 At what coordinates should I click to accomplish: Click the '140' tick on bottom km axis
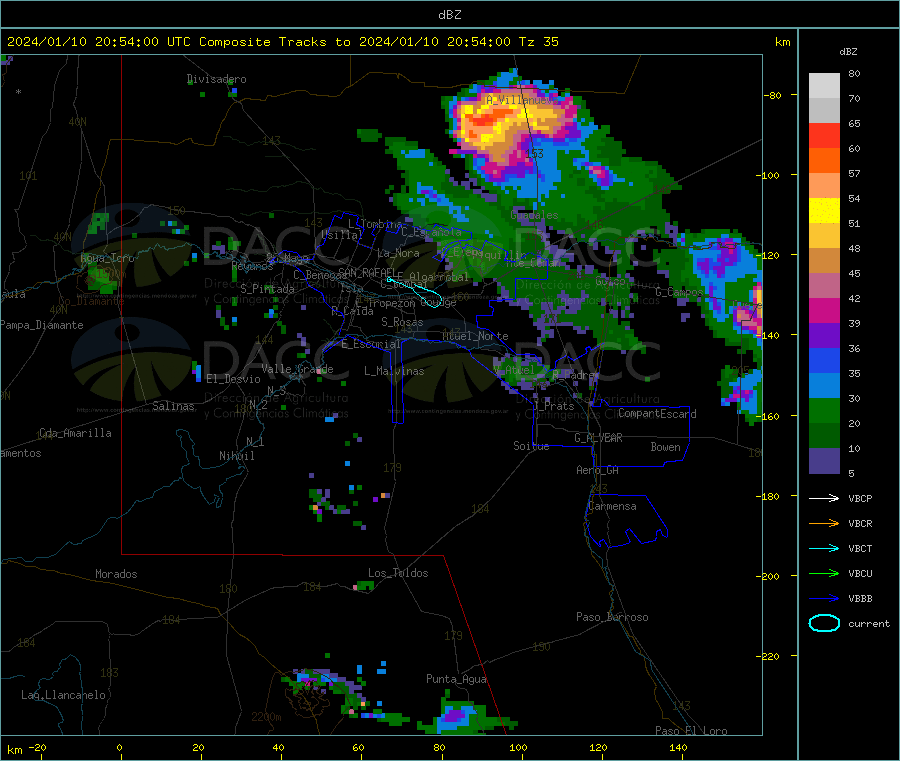tap(678, 747)
